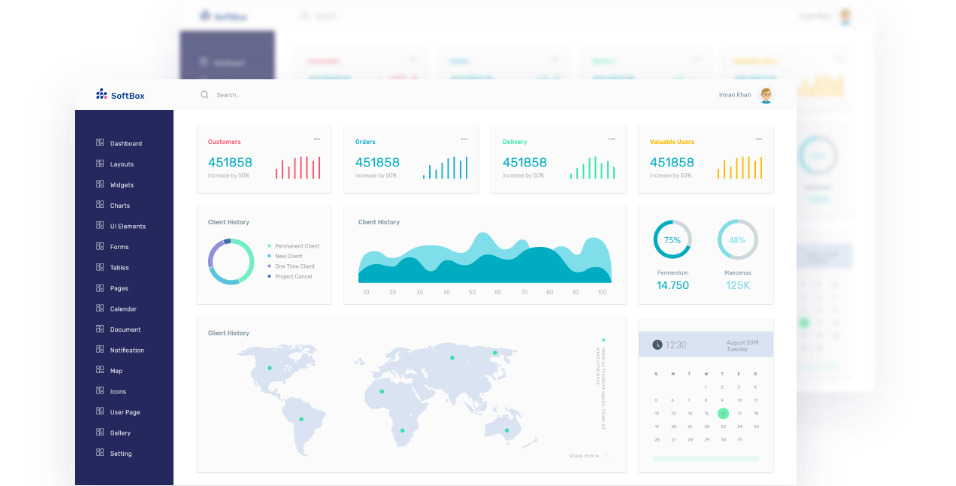Image resolution: width=956 pixels, height=486 pixels.
Task: Select the Permanent Client legend entry
Action: (293, 246)
